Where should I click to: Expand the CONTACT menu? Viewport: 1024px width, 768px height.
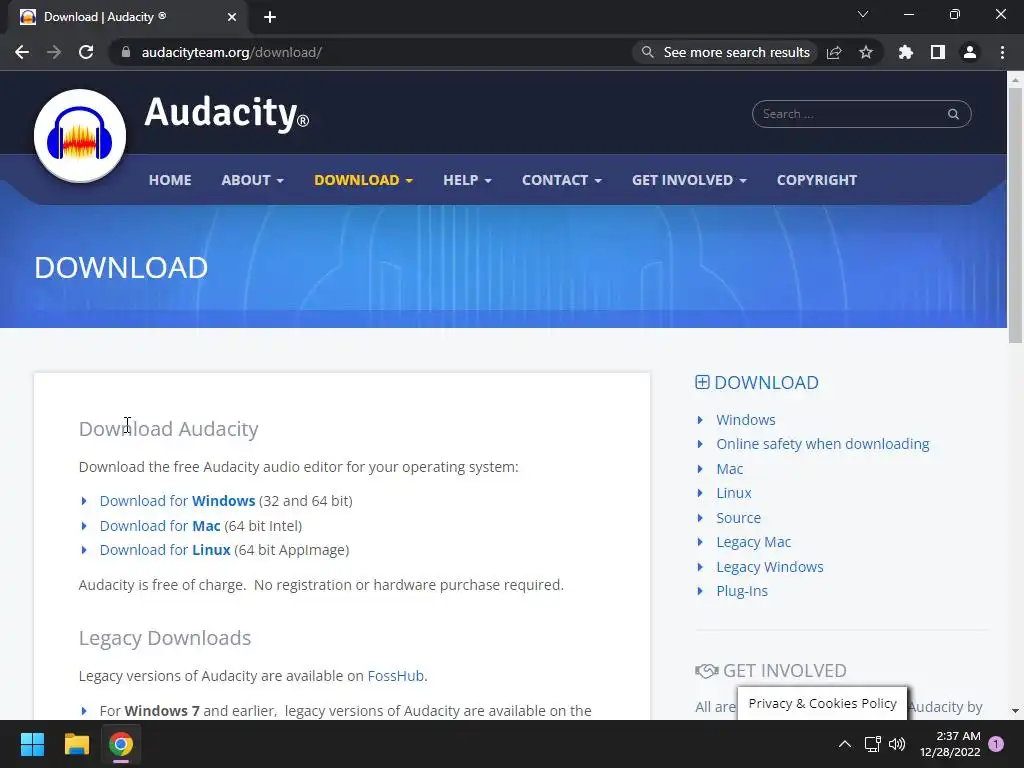tap(562, 180)
